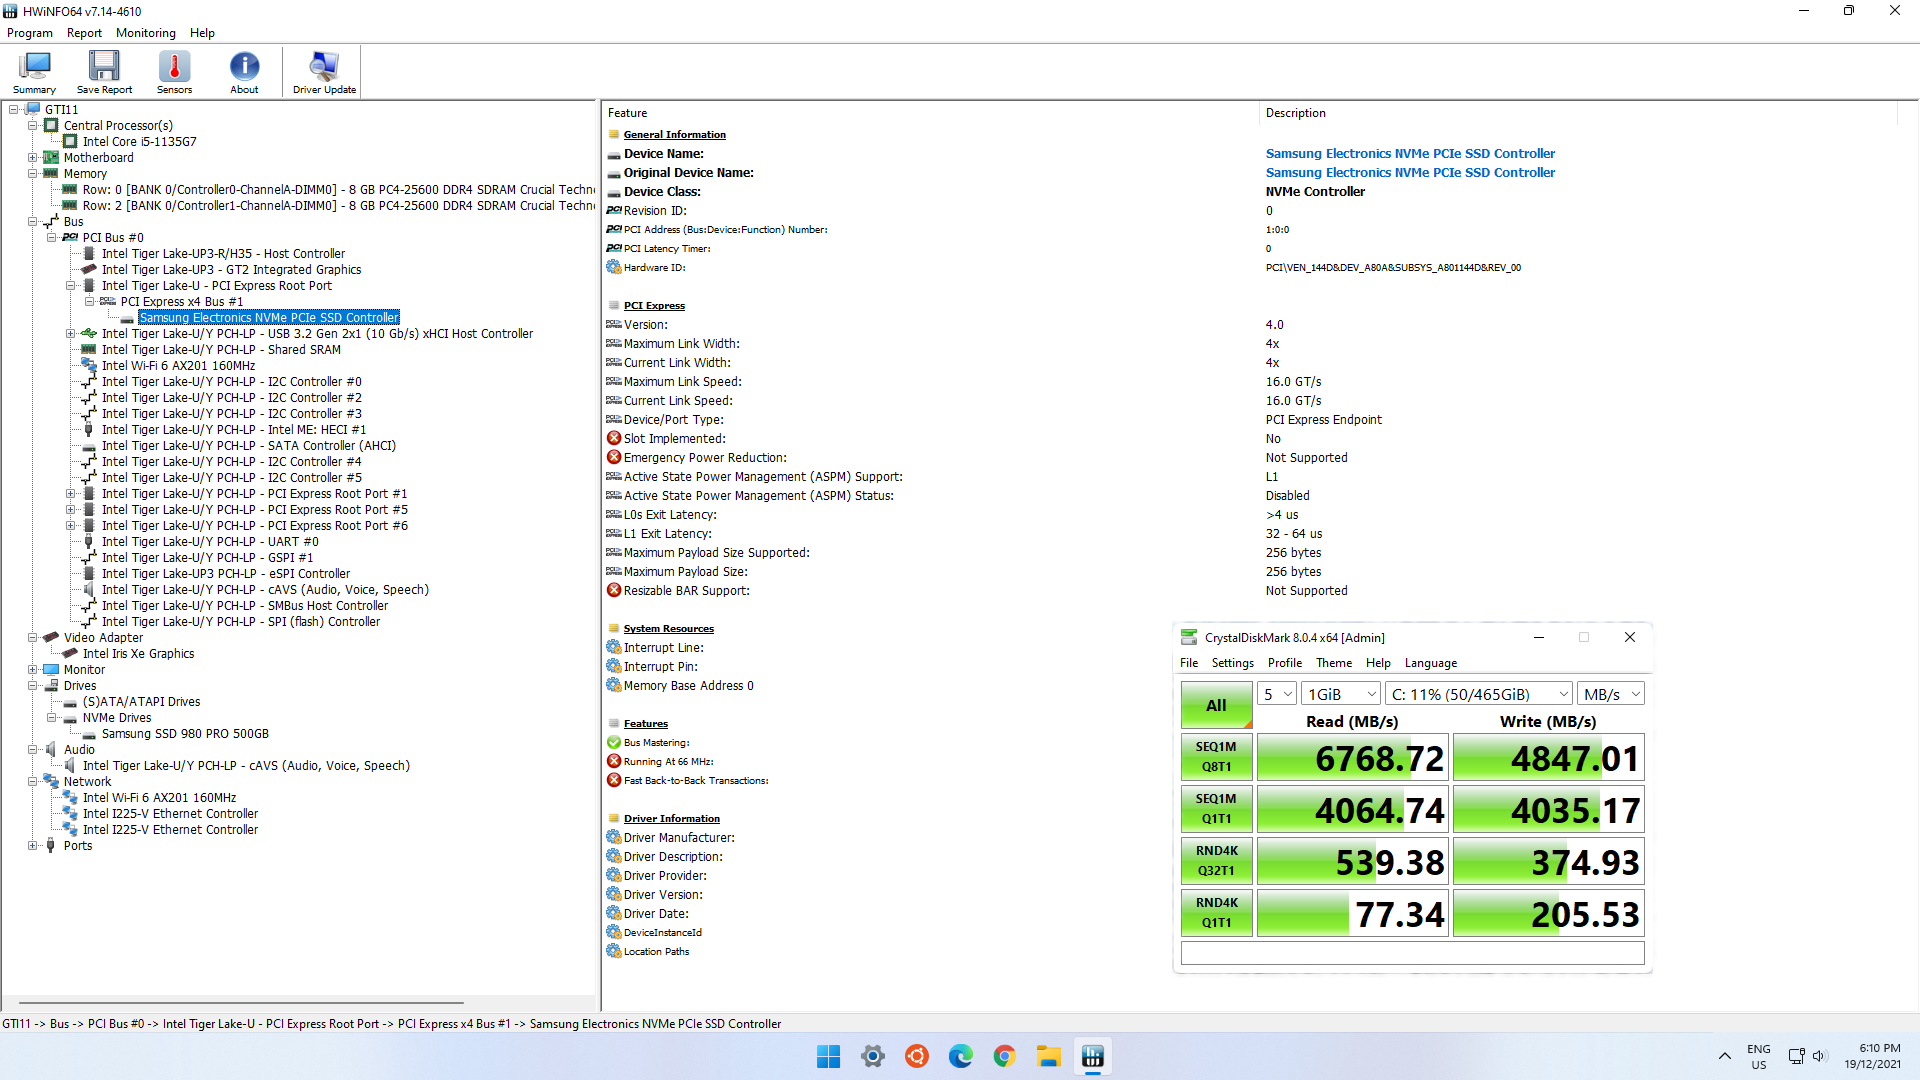Open CrystalDiskMark Profile menu
1920x1080 pixels.
tap(1285, 663)
